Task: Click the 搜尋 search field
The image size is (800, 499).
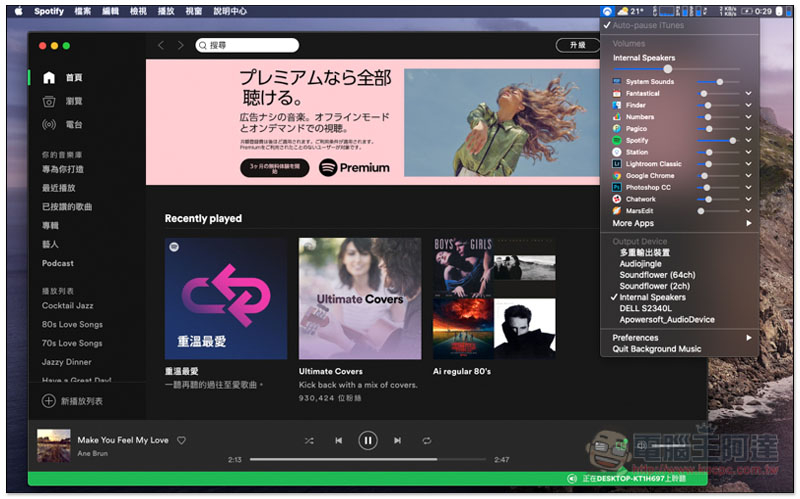Action: [247, 45]
